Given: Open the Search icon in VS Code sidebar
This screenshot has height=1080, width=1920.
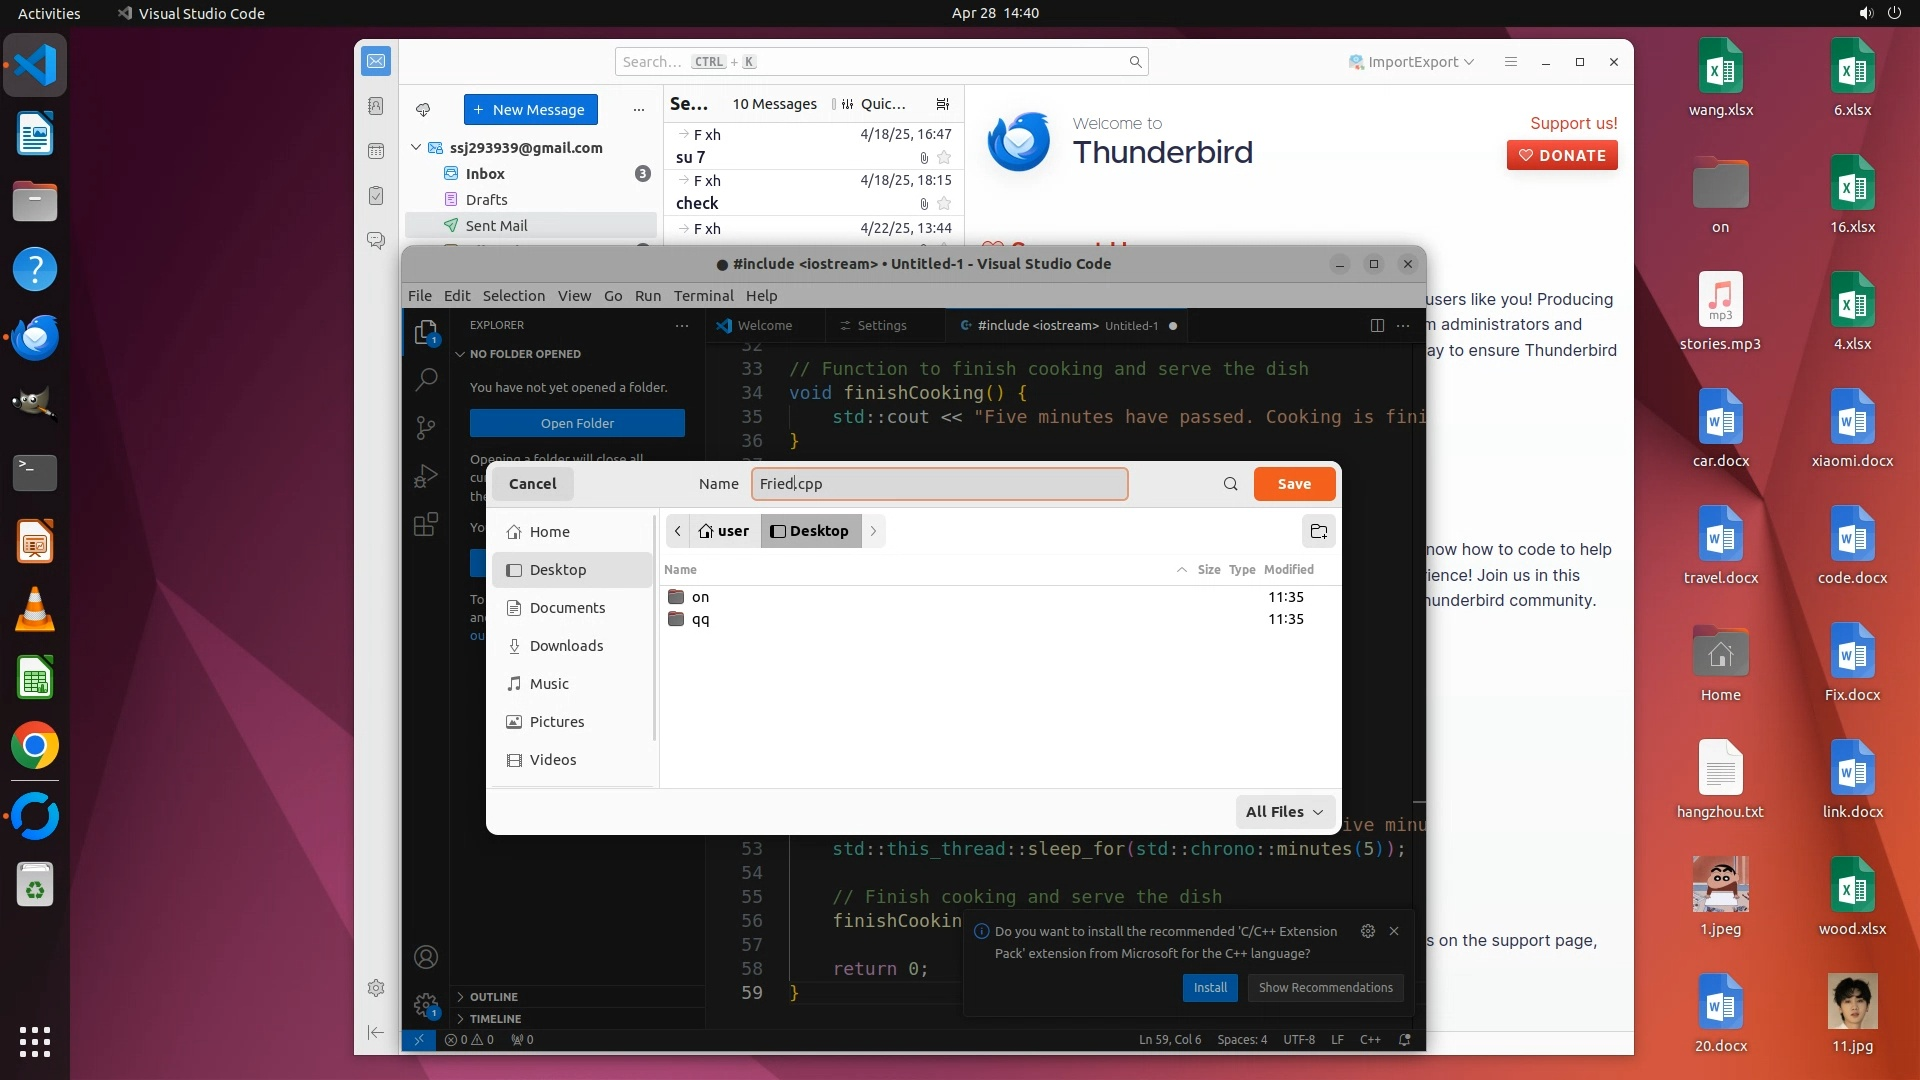Looking at the screenshot, I should click(x=426, y=379).
